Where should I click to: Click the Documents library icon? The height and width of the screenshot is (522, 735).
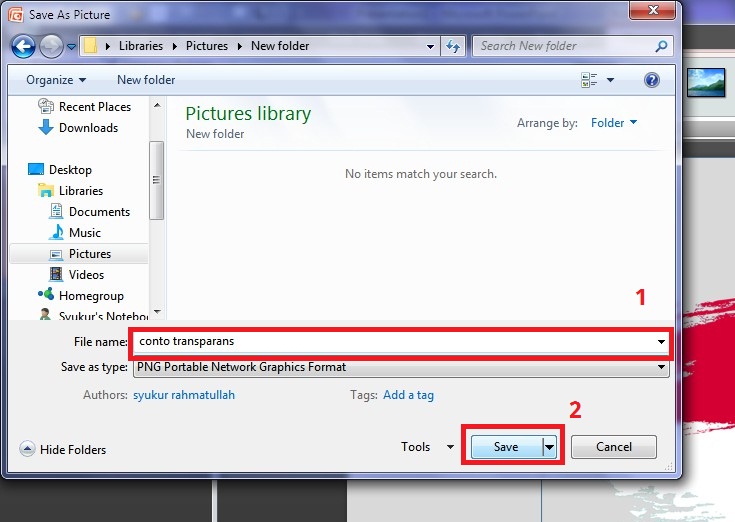point(56,211)
